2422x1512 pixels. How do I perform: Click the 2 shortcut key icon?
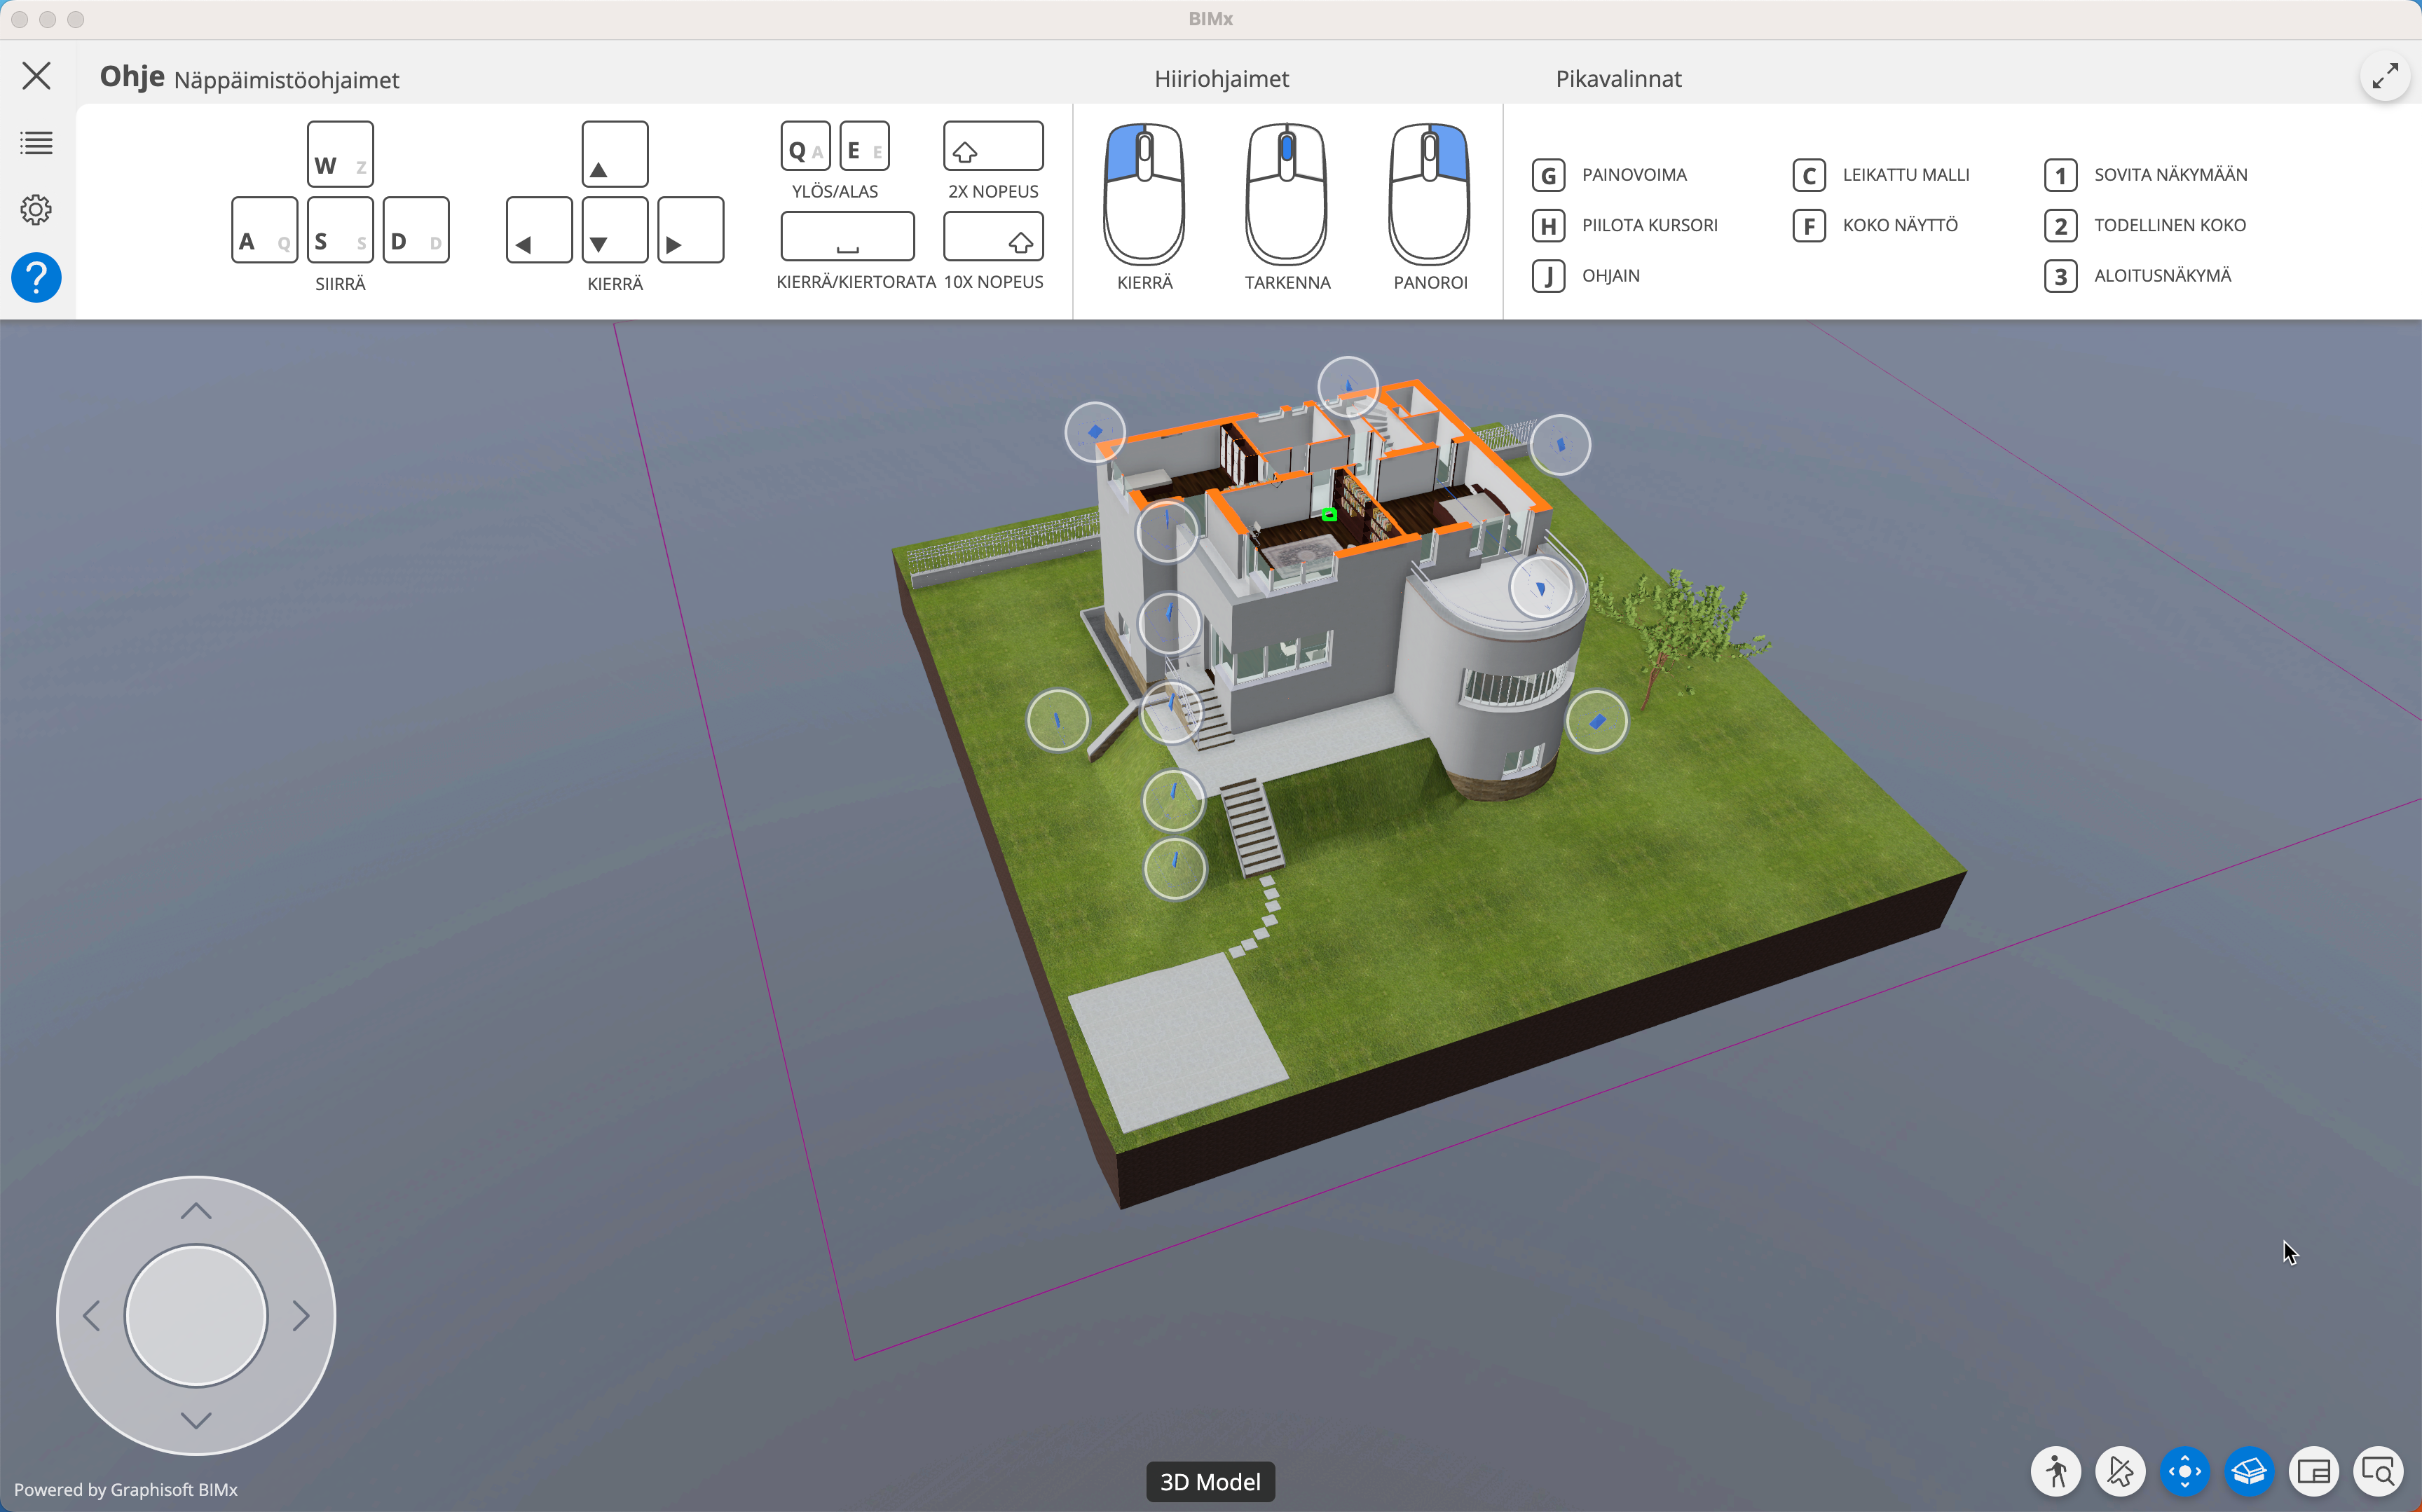(2060, 226)
